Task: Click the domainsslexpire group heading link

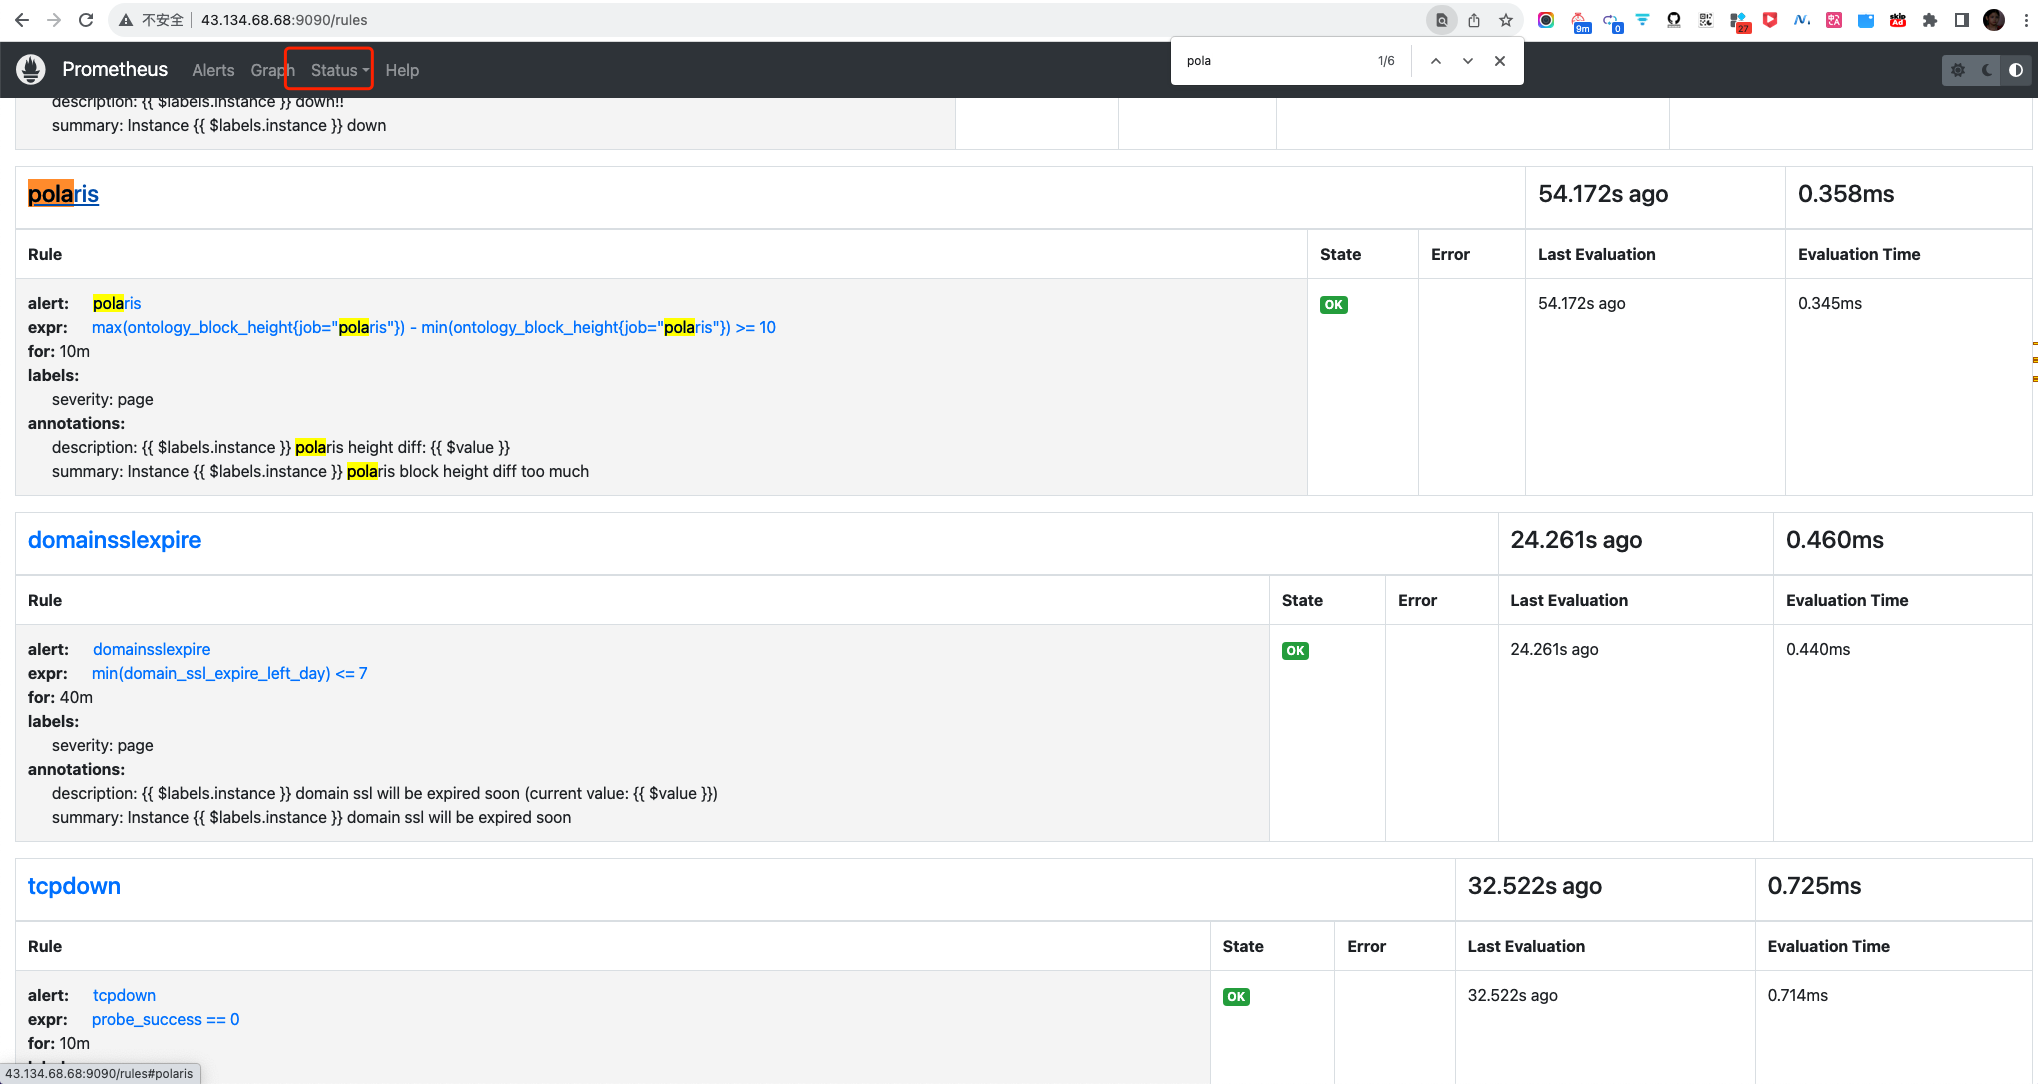Action: pos(114,540)
